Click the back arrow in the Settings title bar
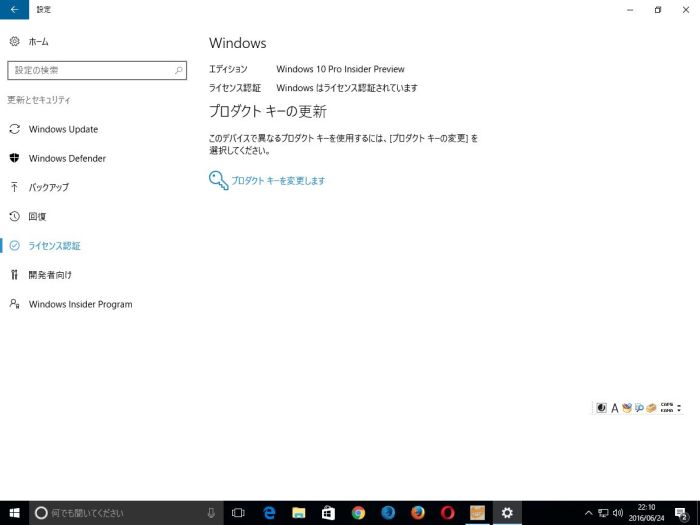This screenshot has width=700, height=525. pos(14,10)
